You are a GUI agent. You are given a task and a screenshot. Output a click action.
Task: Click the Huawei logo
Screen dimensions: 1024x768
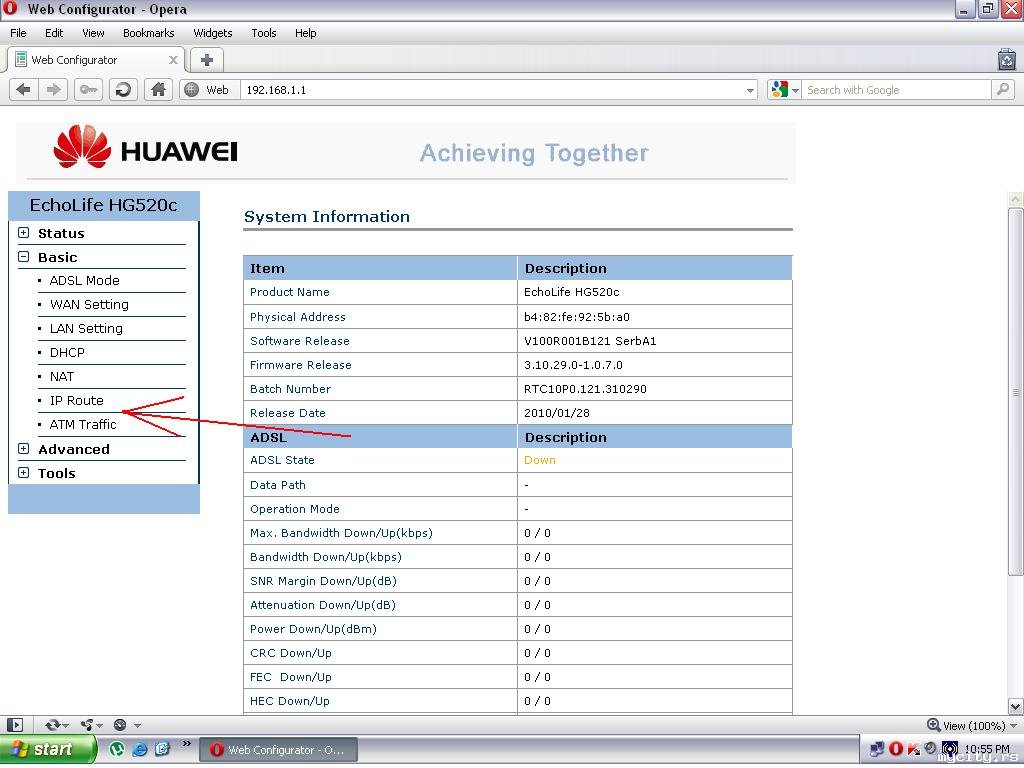(x=145, y=147)
